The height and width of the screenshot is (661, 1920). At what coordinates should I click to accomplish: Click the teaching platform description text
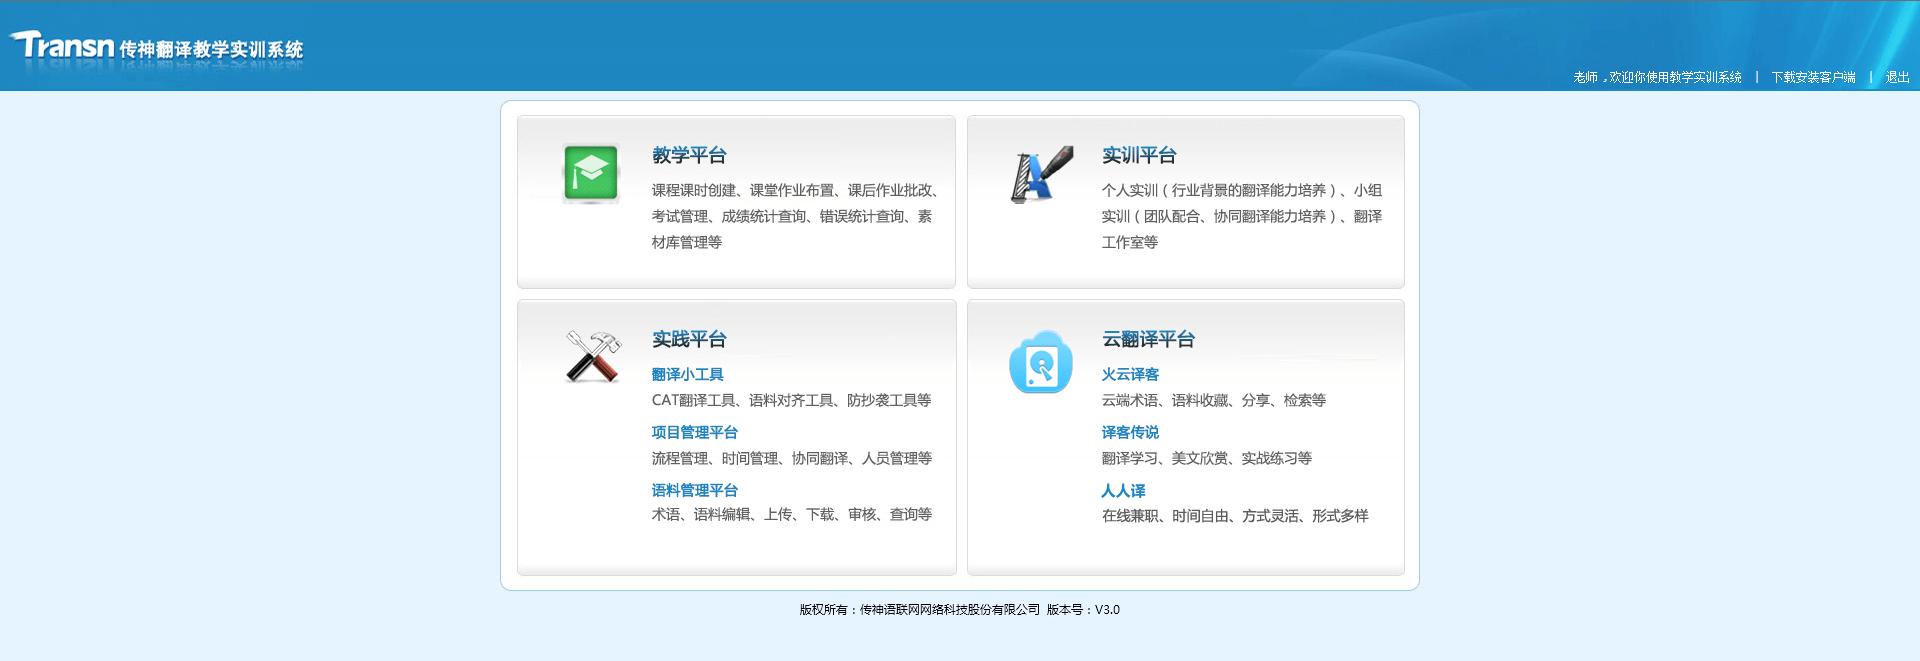pos(794,216)
